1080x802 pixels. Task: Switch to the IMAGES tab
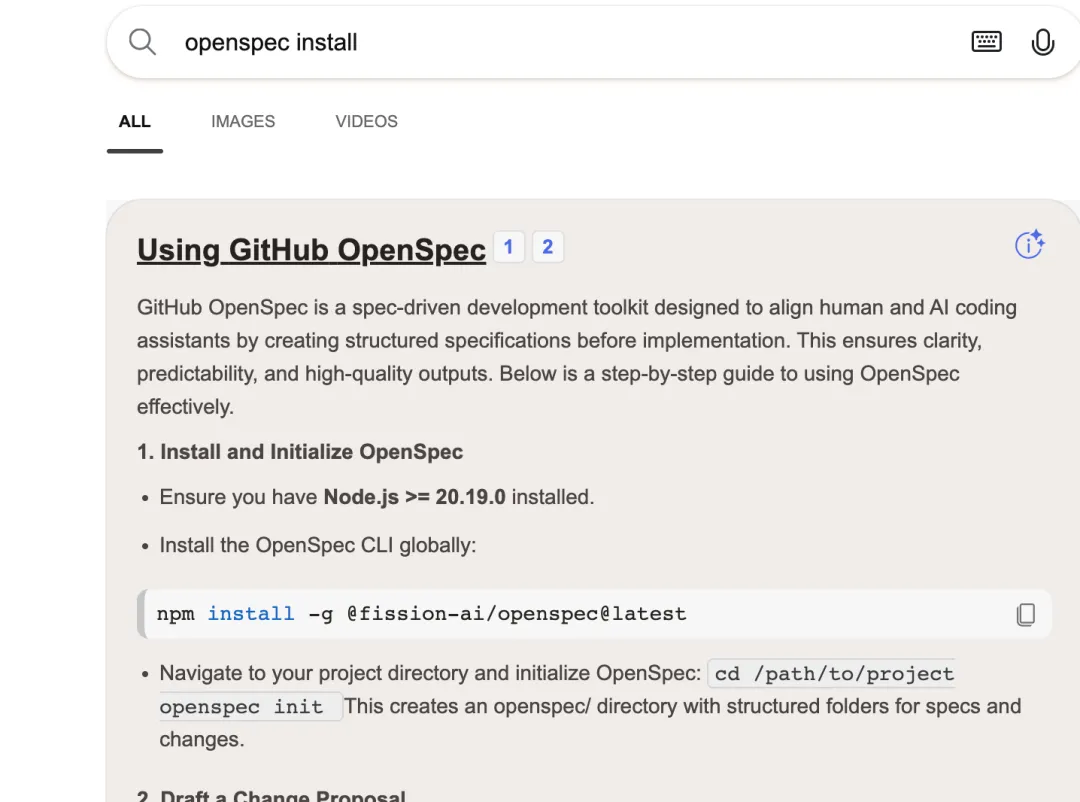pos(243,122)
